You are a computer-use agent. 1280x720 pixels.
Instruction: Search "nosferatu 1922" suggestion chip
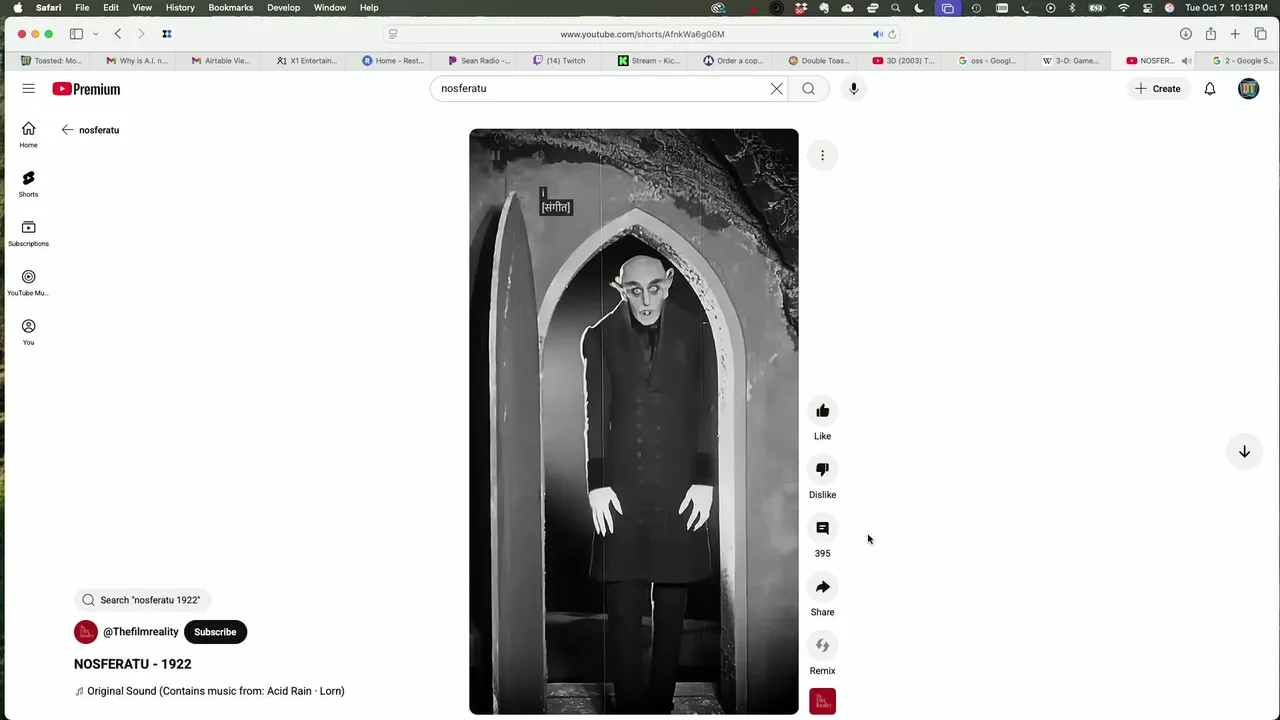[x=141, y=600]
